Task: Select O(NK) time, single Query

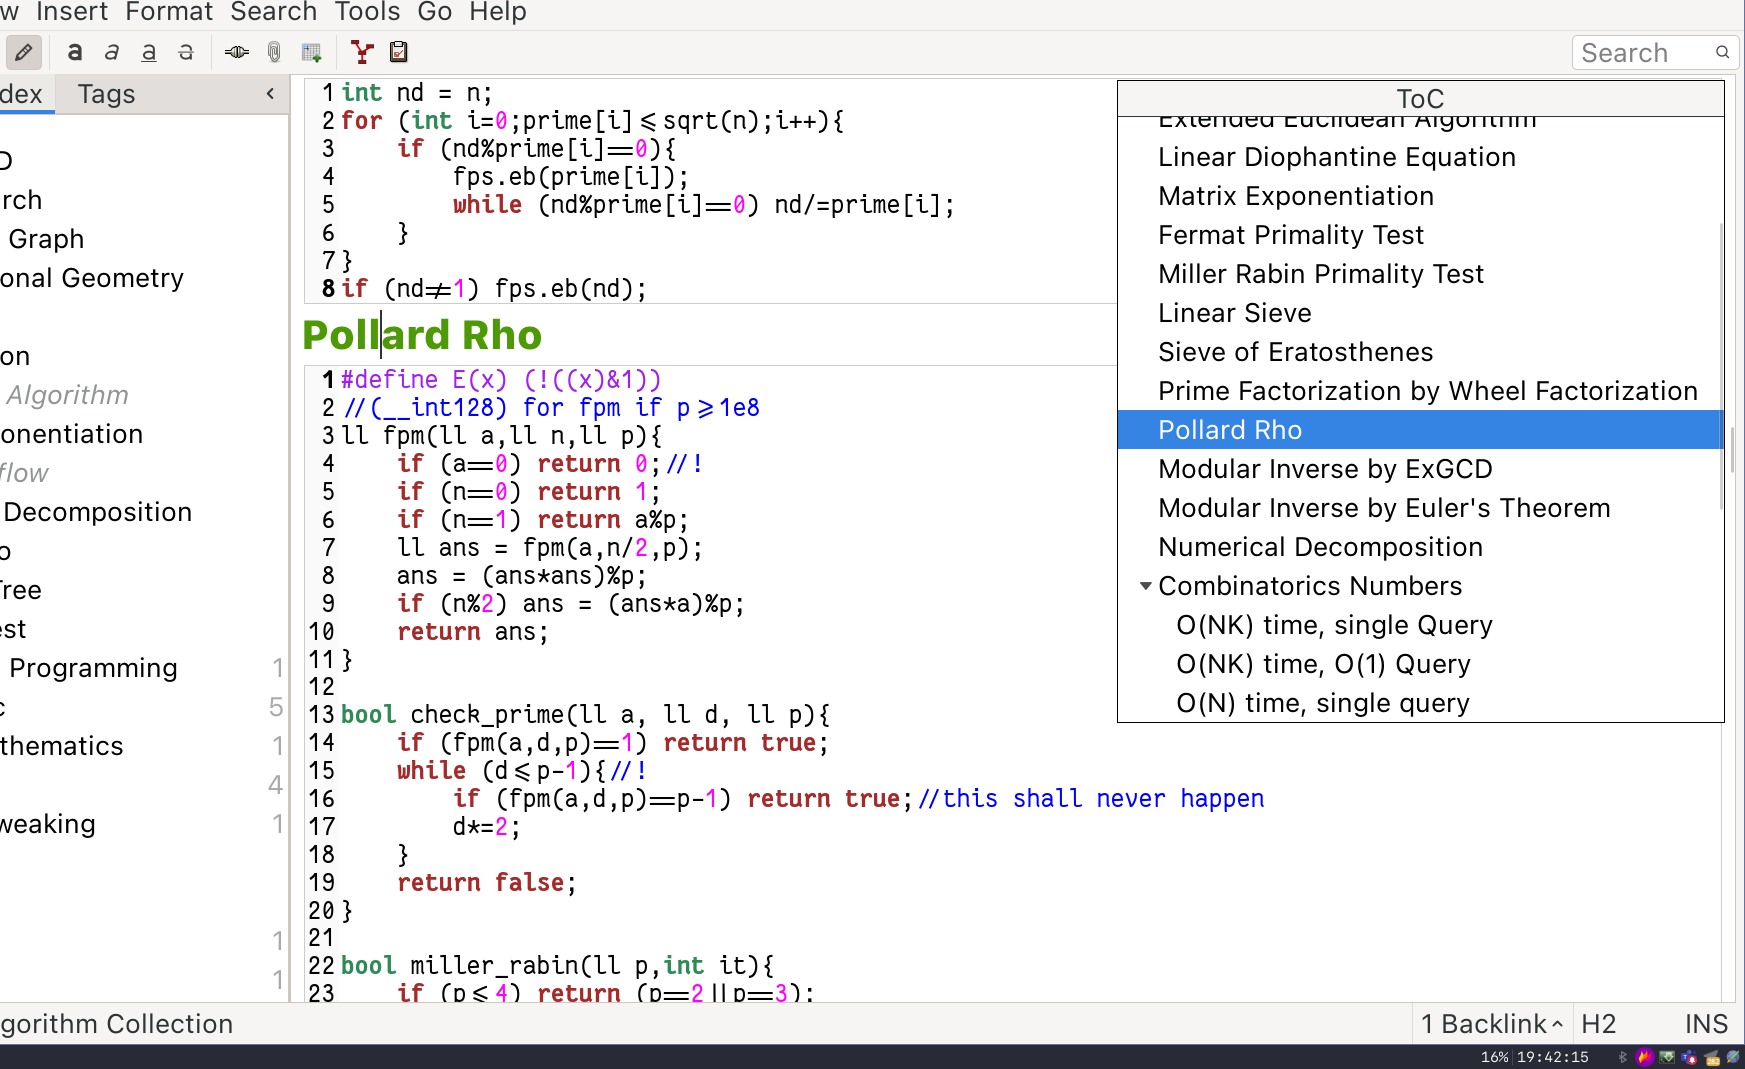Action: [1334, 625]
